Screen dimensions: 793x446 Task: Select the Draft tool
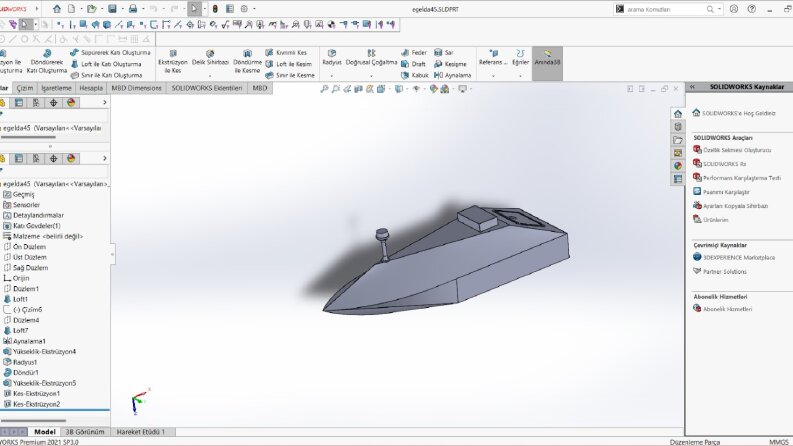pyautogui.click(x=413, y=64)
